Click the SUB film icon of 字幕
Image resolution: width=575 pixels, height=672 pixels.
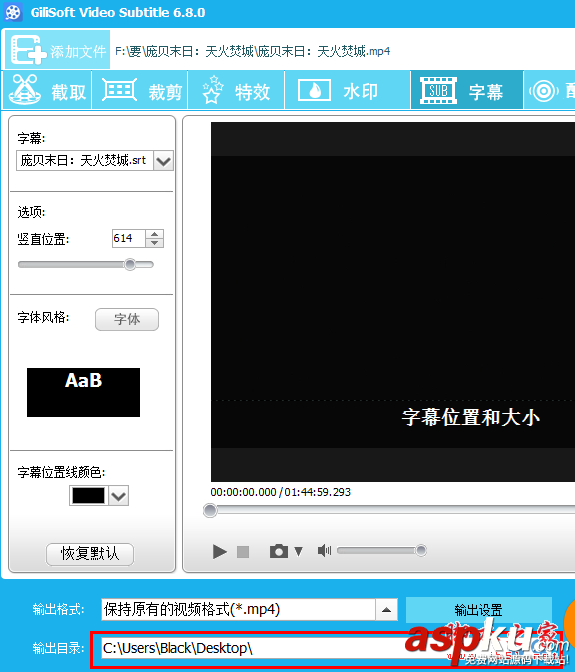[438, 90]
